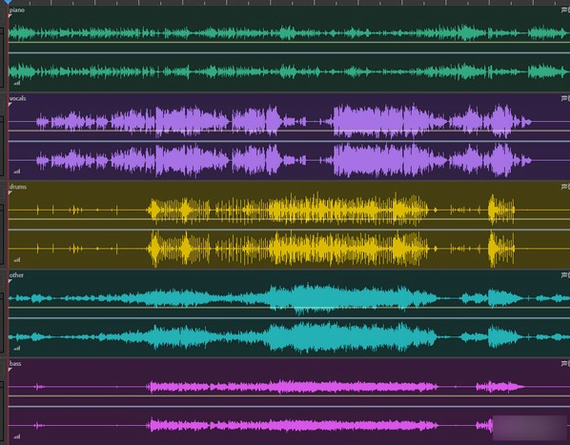Click the fade-in handle on the drums clip
This screenshot has width=570, height=445.
pos(10,193)
